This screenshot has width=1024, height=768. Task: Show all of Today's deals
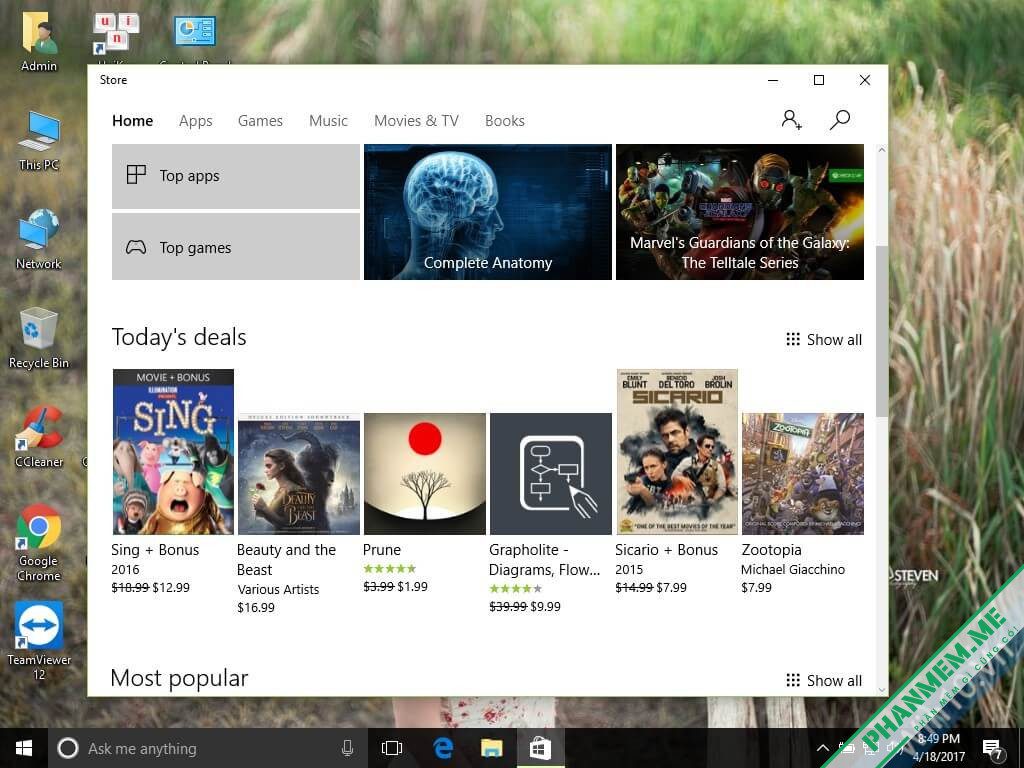click(824, 340)
